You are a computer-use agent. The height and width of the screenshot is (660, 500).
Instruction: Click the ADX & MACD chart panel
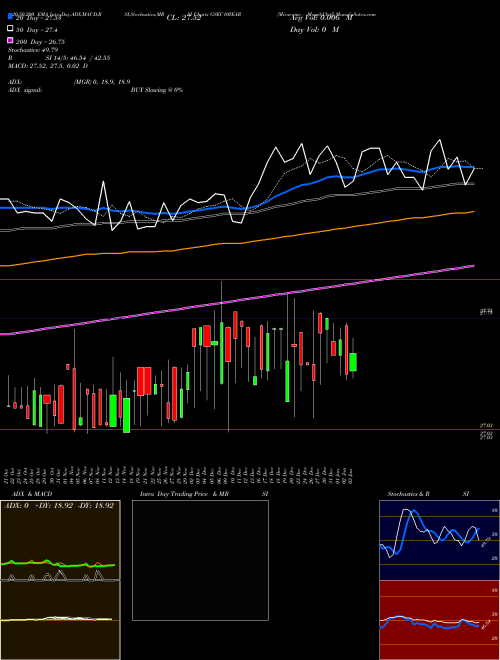[60, 580]
